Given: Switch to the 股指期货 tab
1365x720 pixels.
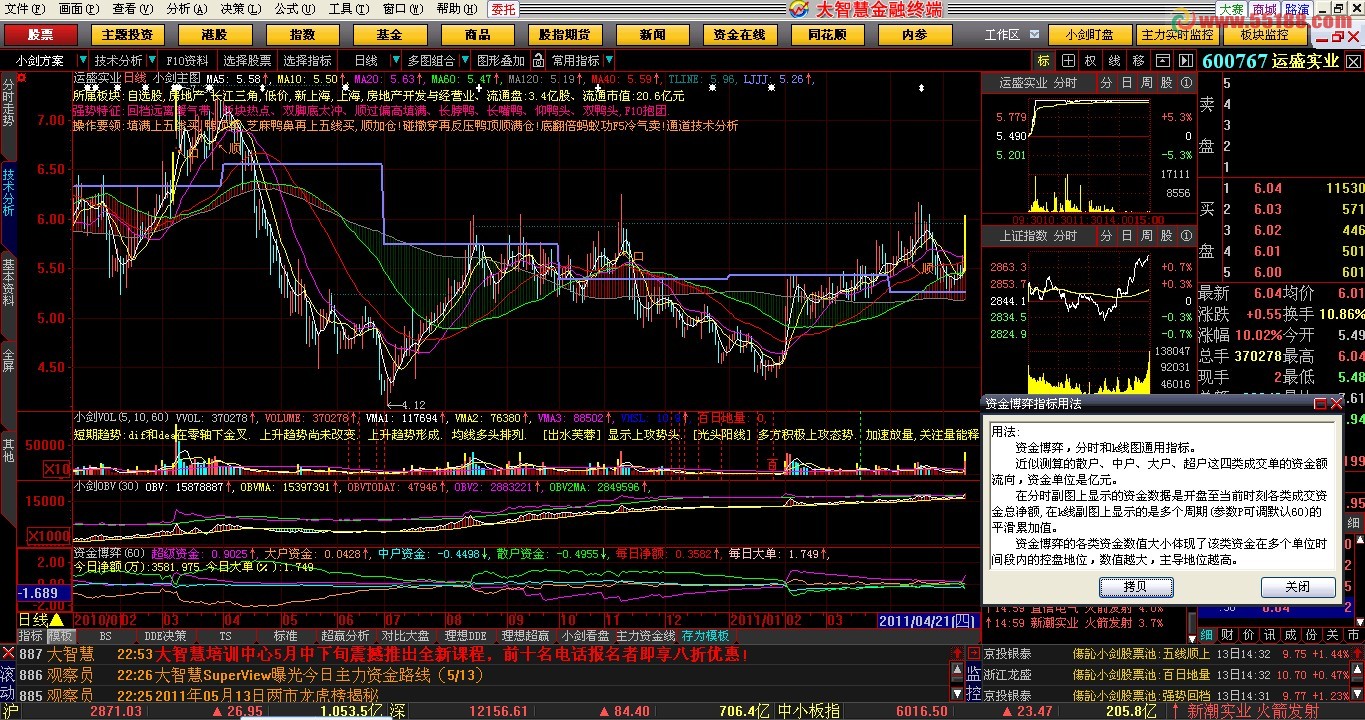Looking at the screenshot, I should 565,35.
